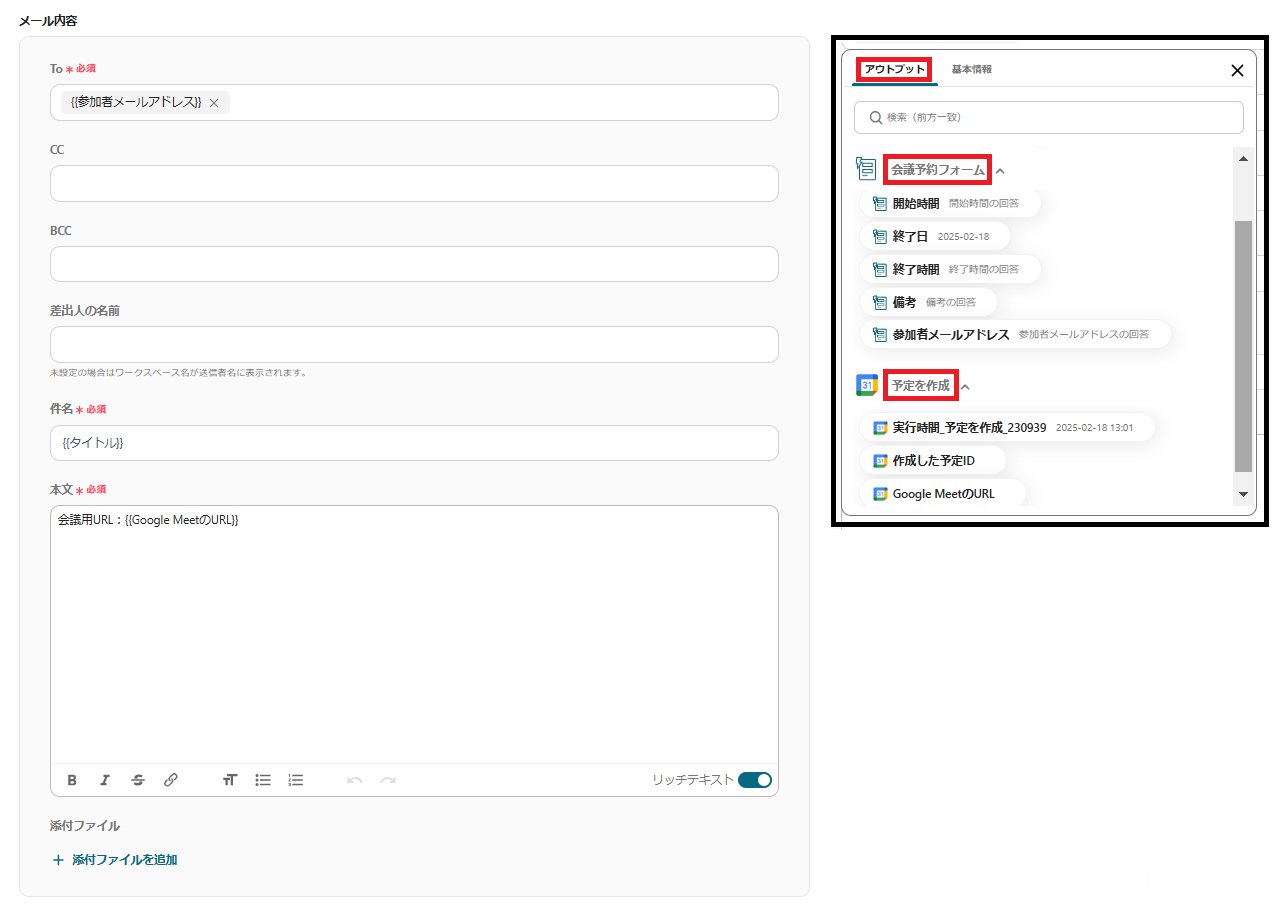Viewport: 1287px width, 913px height.
Task: Toggle the リッチテキスト switch
Action: (755, 780)
